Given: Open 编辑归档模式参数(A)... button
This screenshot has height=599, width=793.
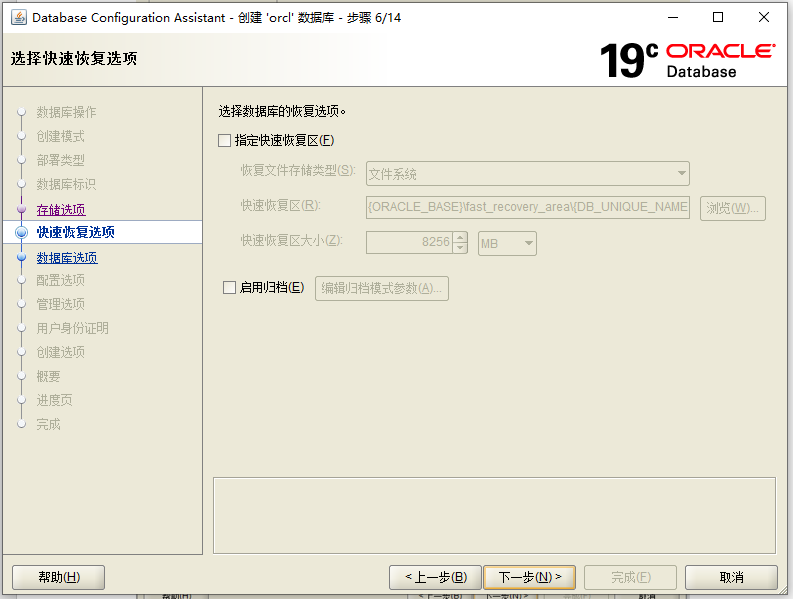Looking at the screenshot, I should (382, 288).
